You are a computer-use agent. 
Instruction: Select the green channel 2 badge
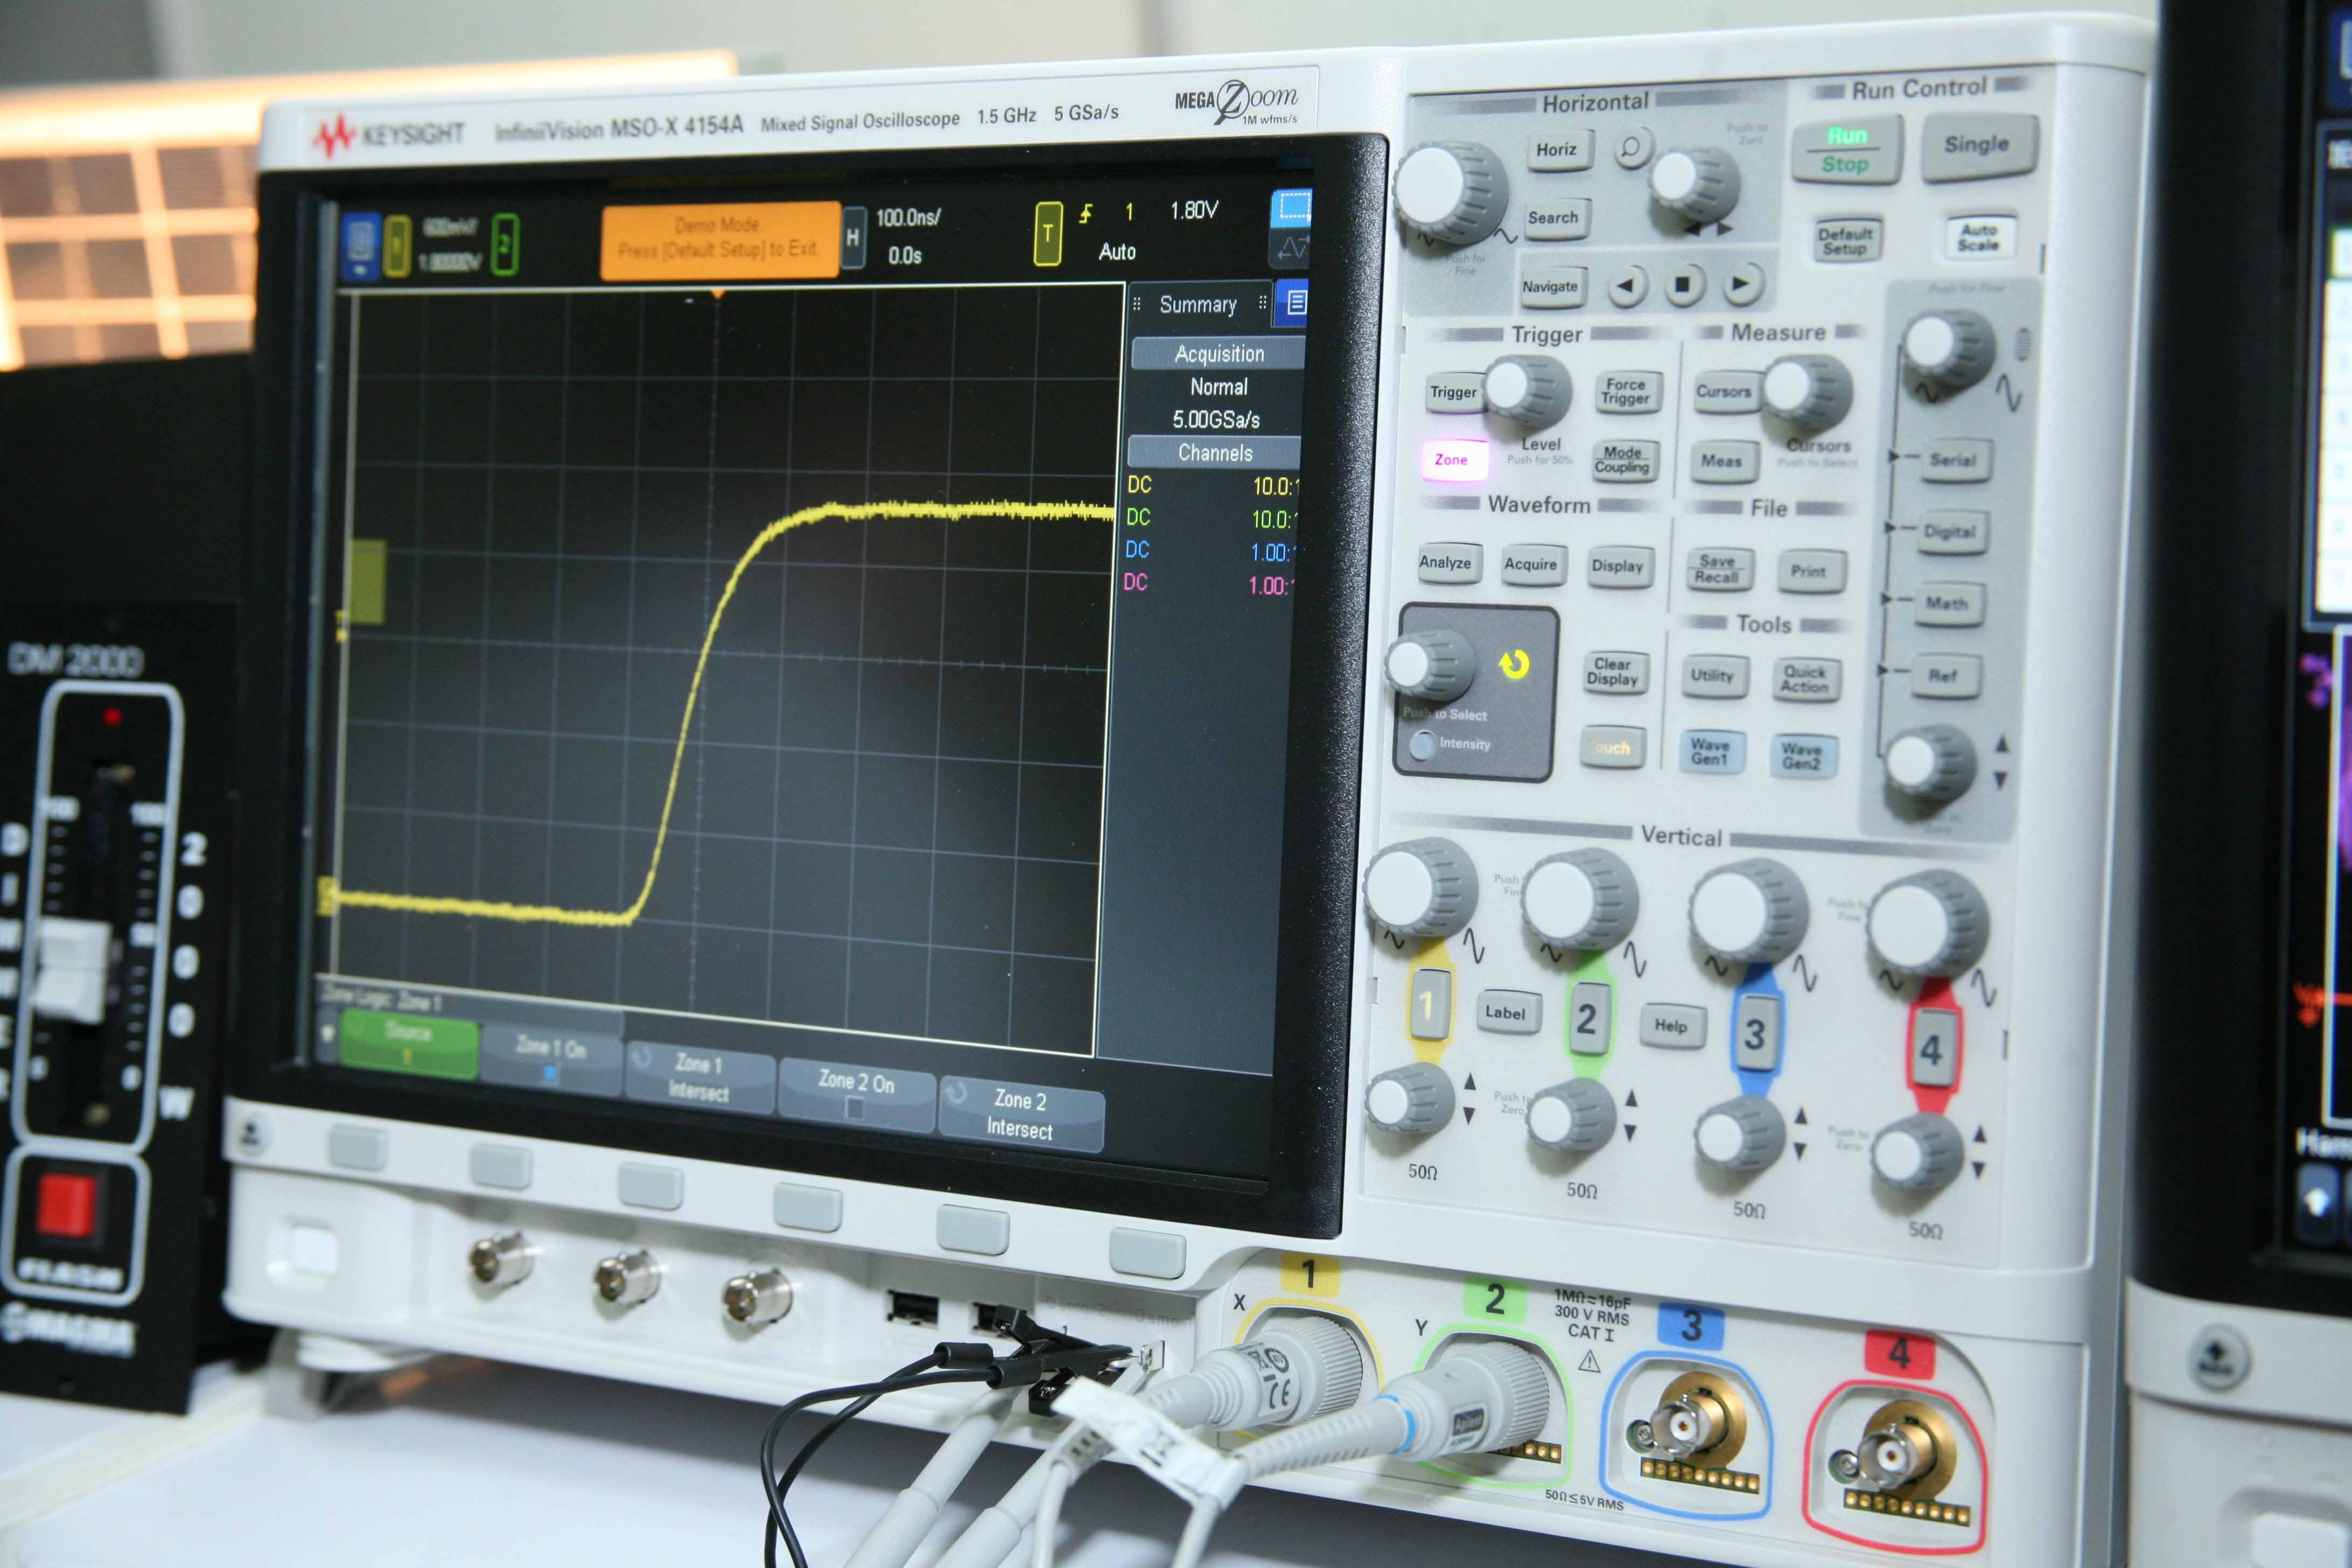[505, 244]
